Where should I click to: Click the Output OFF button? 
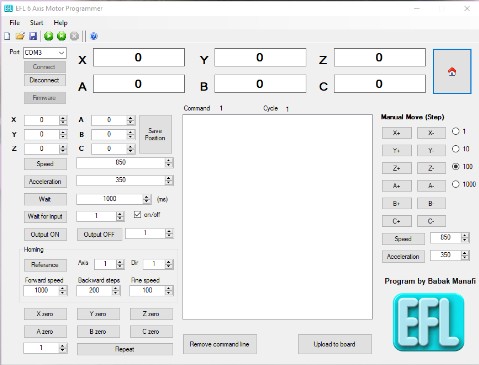pos(99,234)
